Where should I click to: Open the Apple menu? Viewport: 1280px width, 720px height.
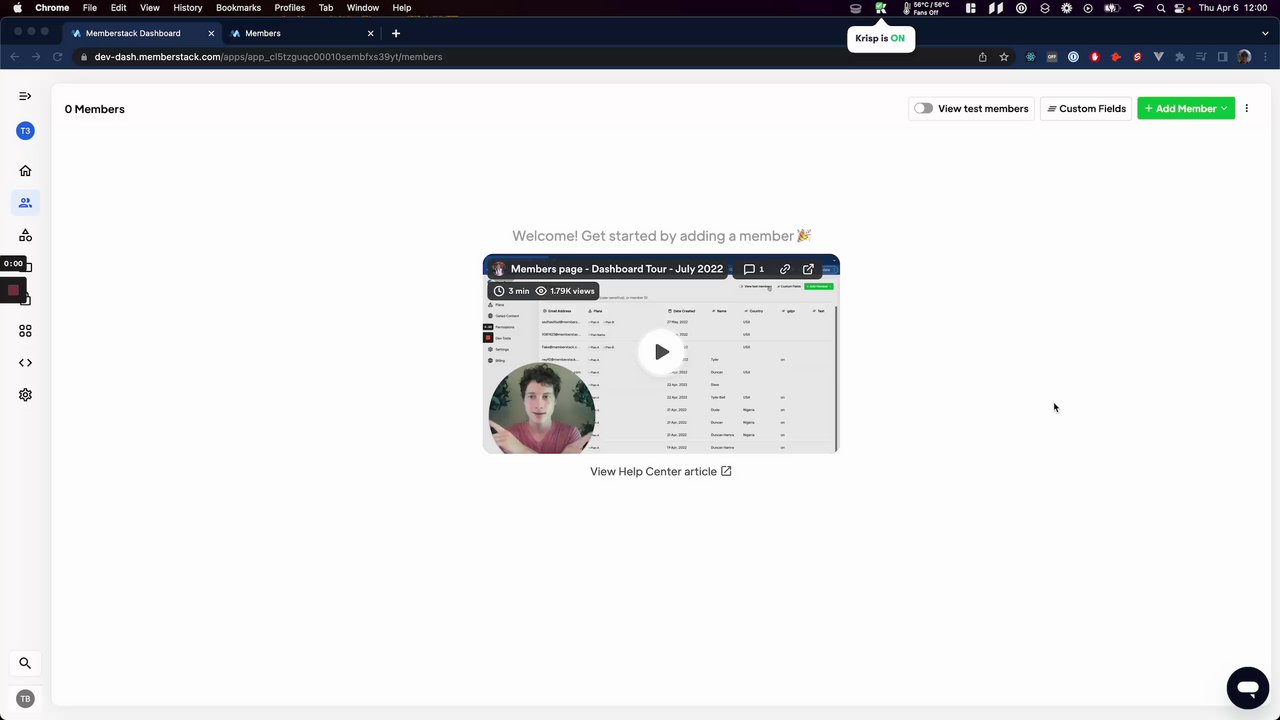click(x=17, y=7)
